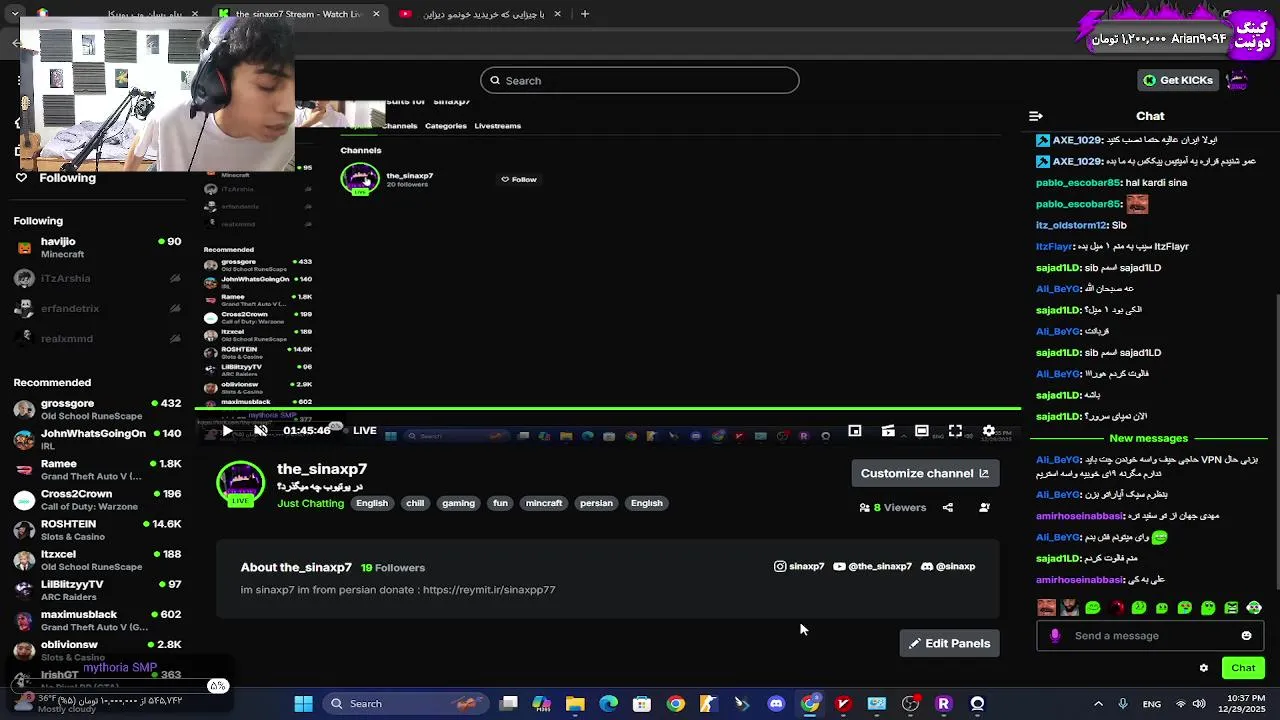Open offline erfandetrix channel

coord(97,308)
